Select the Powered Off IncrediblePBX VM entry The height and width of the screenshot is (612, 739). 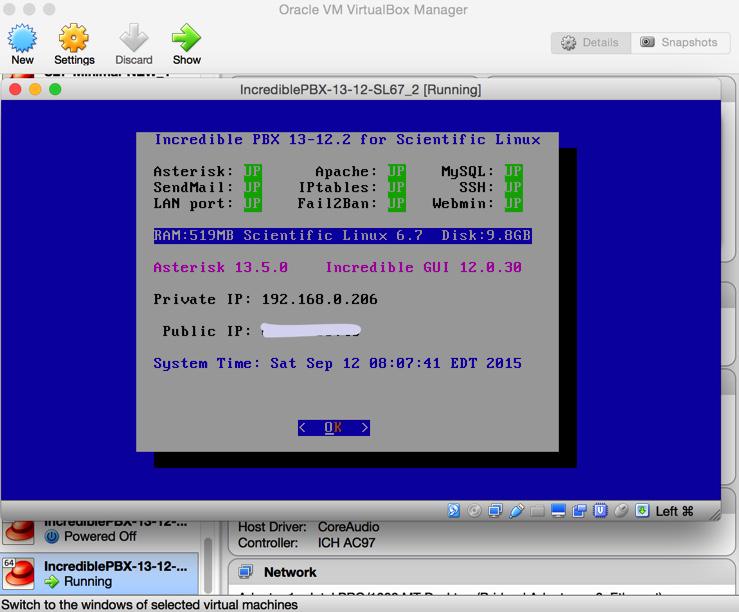[99, 532]
